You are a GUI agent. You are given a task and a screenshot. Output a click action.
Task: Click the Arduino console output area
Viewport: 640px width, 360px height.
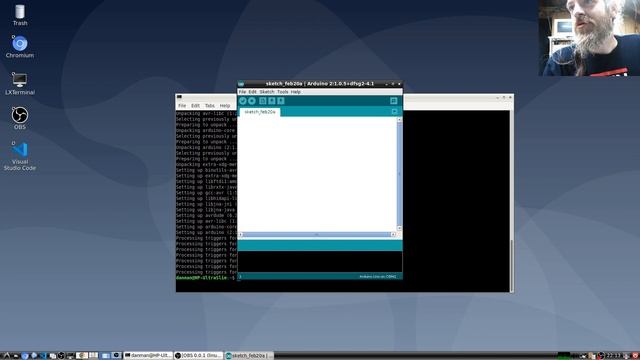coord(320,262)
